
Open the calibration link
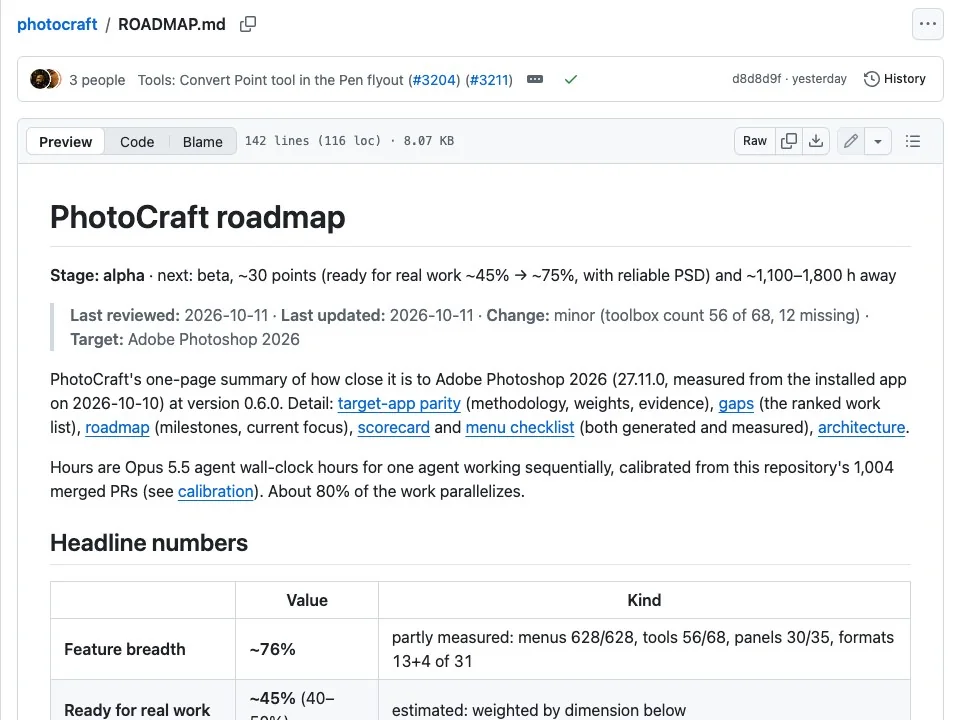tap(216, 491)
